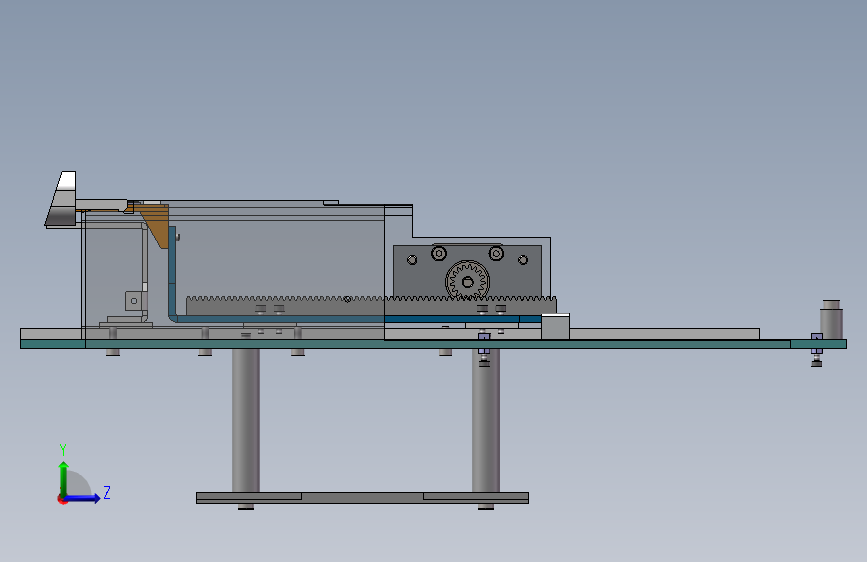Select the light gray block at rack end
867x562 pixels.
(x=555, y=326)
